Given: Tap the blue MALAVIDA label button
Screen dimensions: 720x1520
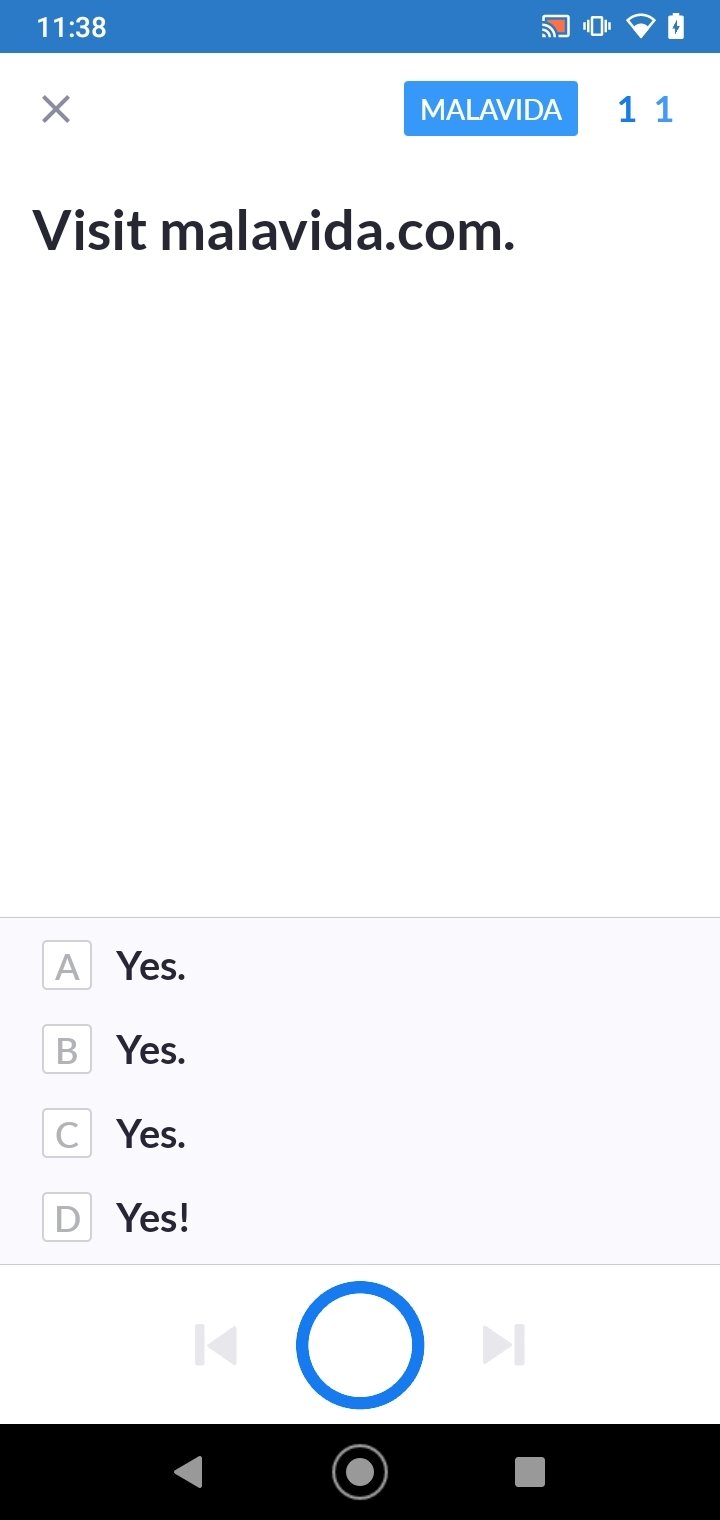Looking at the screenshot, I should pyautogui.click(x=491, y=108).
